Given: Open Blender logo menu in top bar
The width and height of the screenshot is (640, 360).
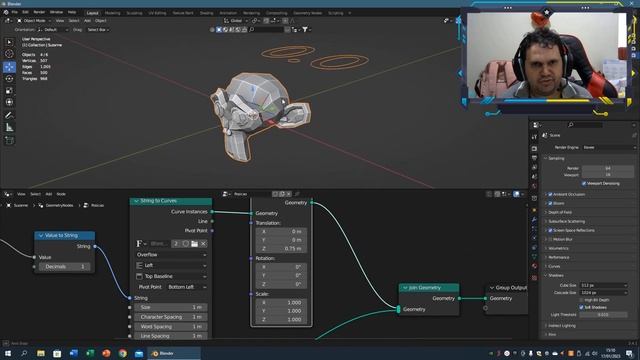Looking at the screenshot, I should click(x=6, y=13).
